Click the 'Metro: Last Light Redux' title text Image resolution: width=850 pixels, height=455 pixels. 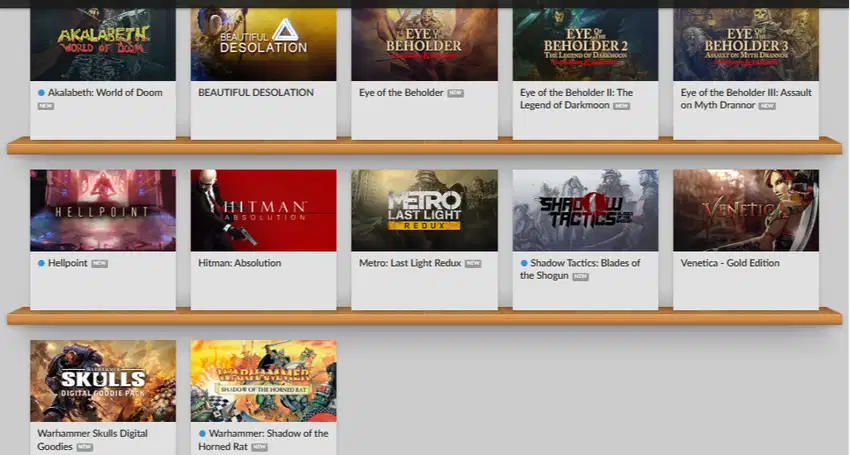click(x=410, y=263)
